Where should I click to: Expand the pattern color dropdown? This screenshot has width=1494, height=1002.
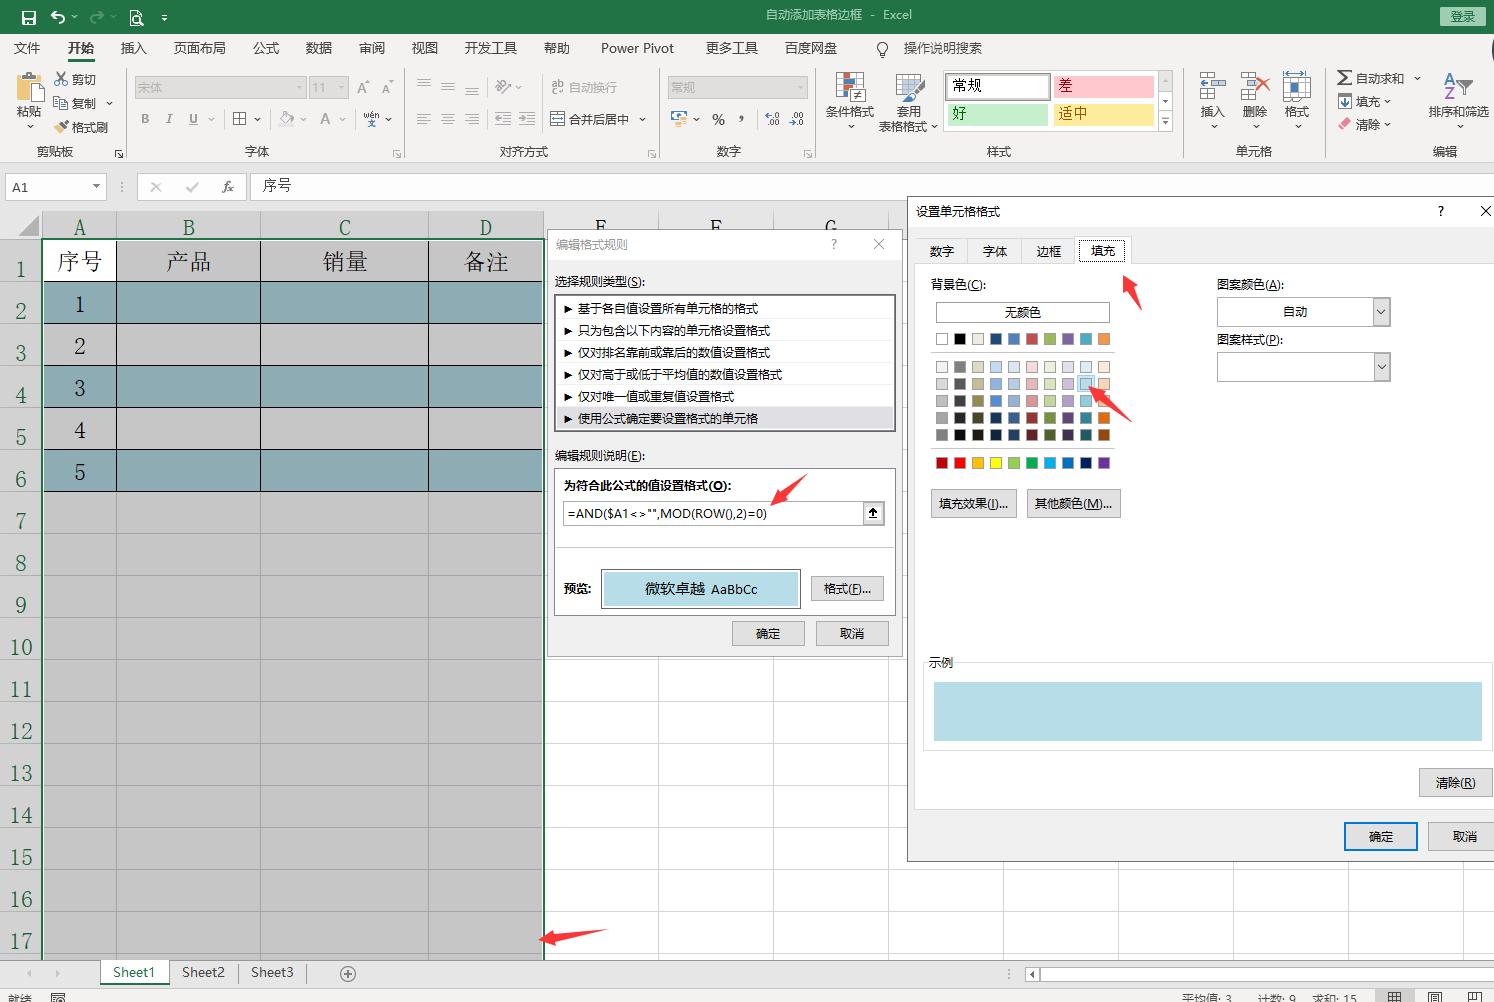click(1381, 312)
